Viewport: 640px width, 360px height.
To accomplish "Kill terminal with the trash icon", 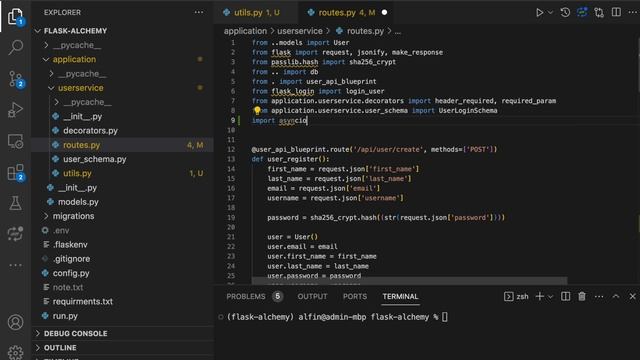I will [x=582, y=296].
